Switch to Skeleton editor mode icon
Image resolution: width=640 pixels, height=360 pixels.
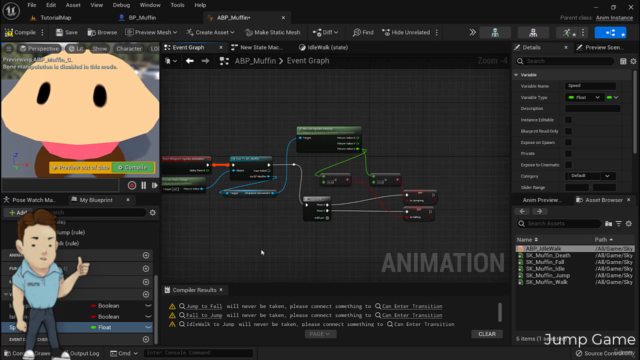pyautogui.click(x=495, y=33)
